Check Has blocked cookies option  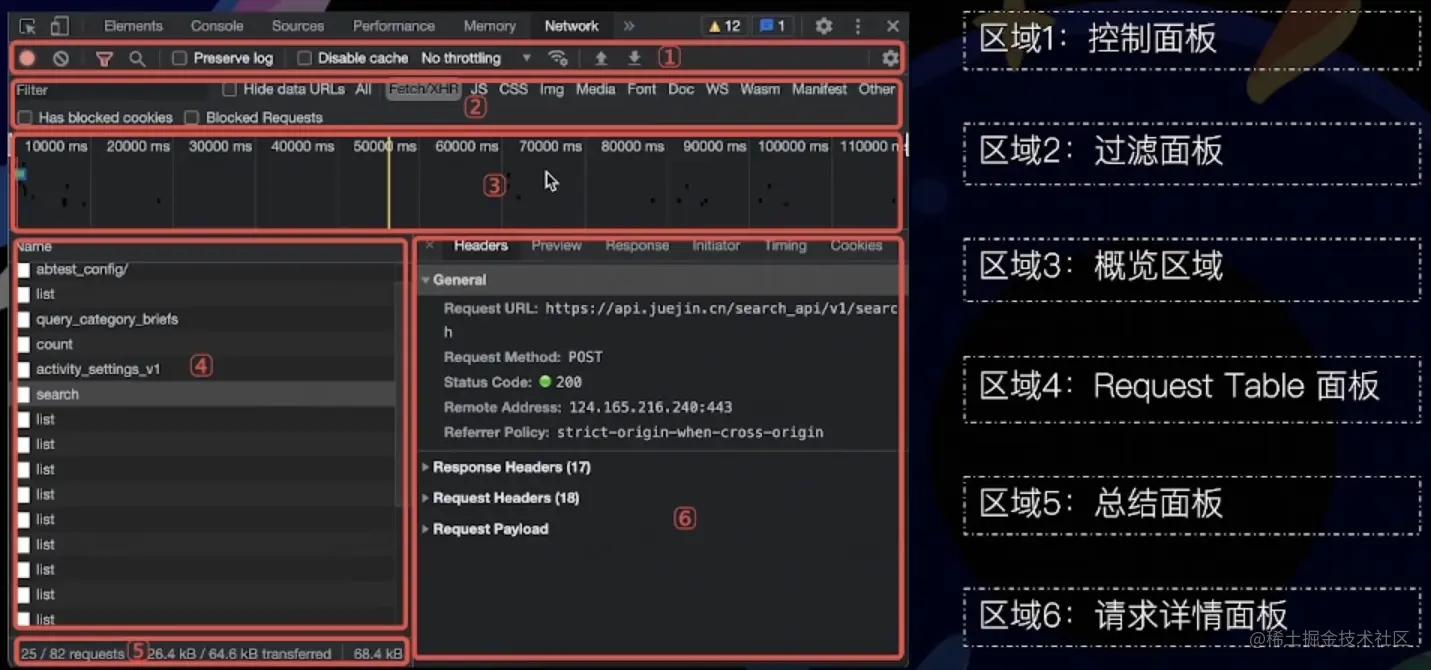tap(25, 117)
